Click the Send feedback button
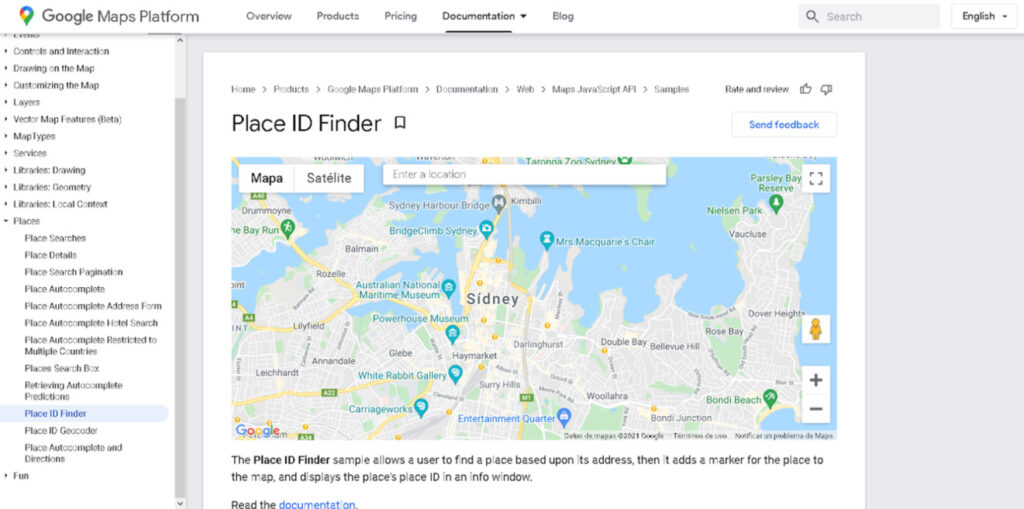Image resolution: width=1024 pixels, height=509 pixels. 784,125
